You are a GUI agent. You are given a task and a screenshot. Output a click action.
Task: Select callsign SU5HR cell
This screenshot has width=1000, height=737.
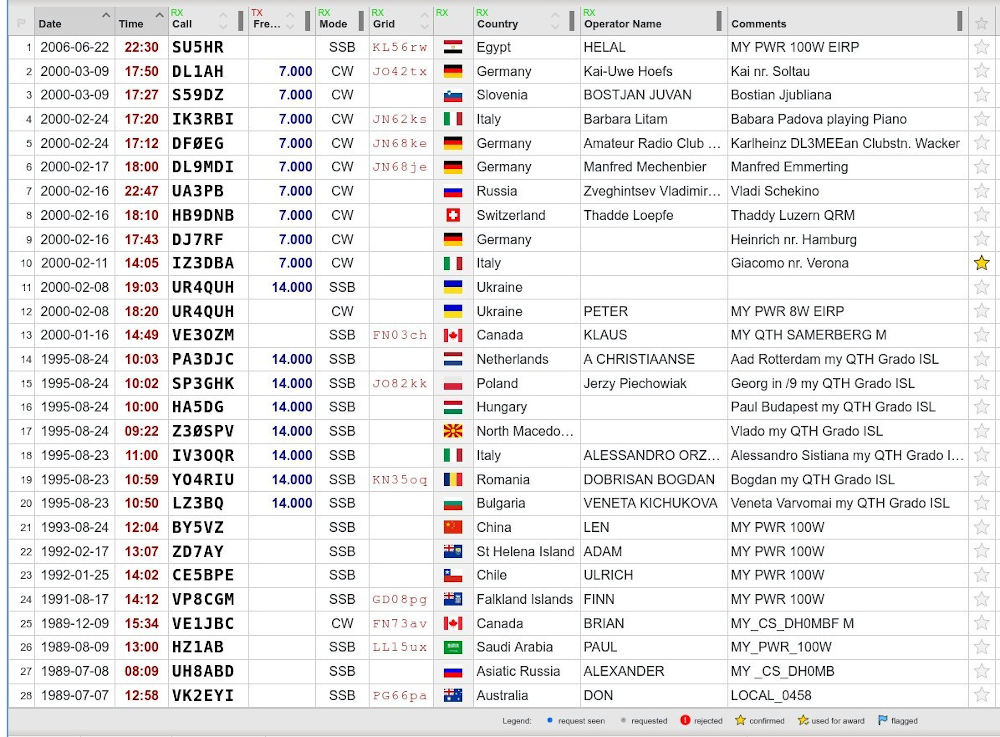[209, 47]
